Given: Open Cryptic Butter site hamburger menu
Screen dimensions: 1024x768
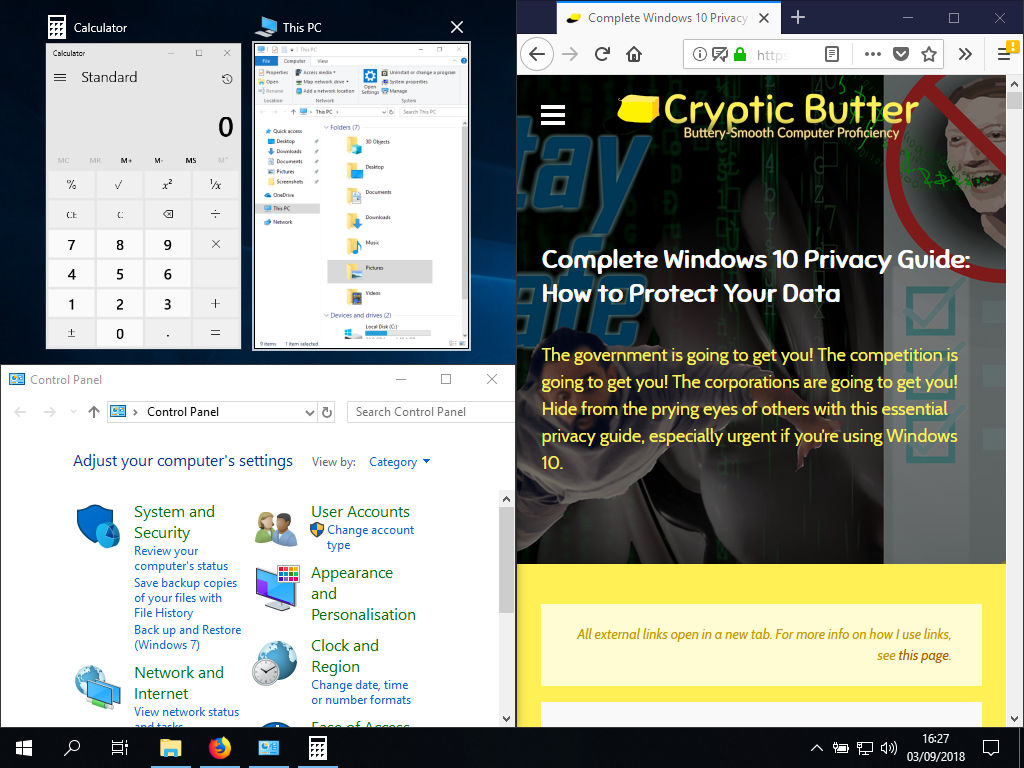Looking at the screenshot, I should (552, 115).
